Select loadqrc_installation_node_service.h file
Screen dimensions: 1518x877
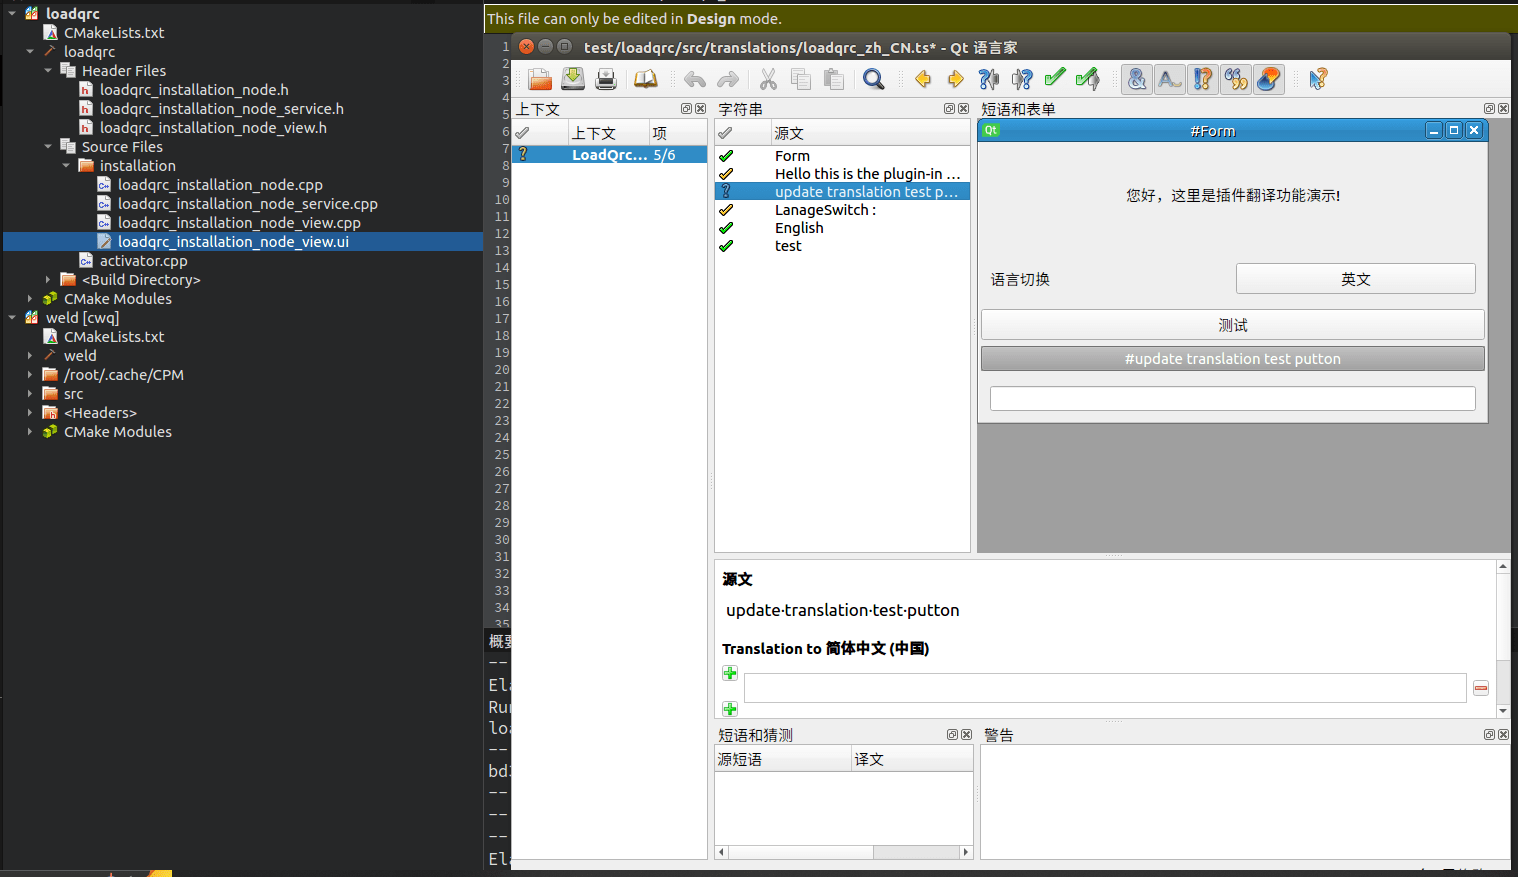[x=221, y=109]
